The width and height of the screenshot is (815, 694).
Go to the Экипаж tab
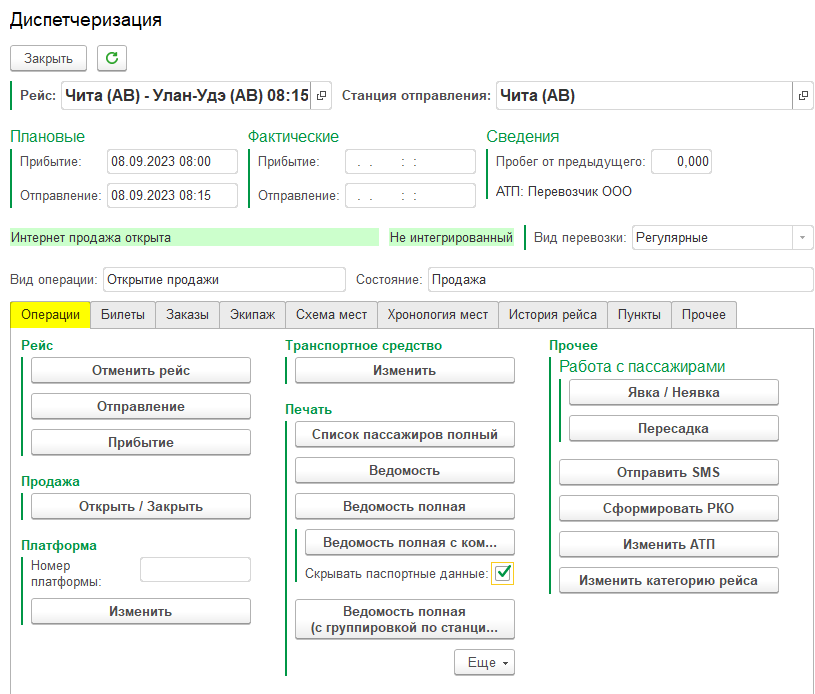[252, 314]
